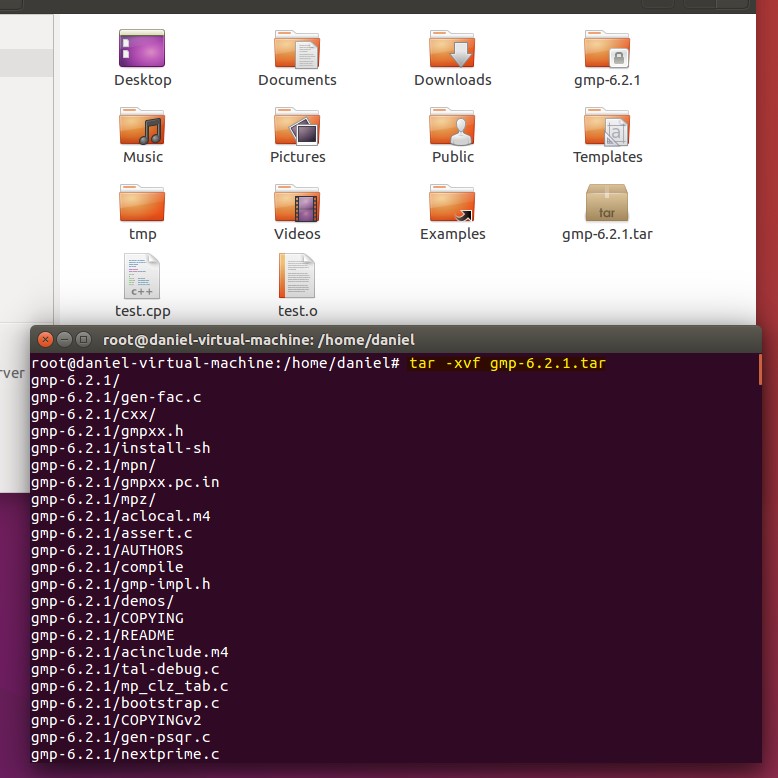Select the test.cpp source file

[x=142, y=278]
